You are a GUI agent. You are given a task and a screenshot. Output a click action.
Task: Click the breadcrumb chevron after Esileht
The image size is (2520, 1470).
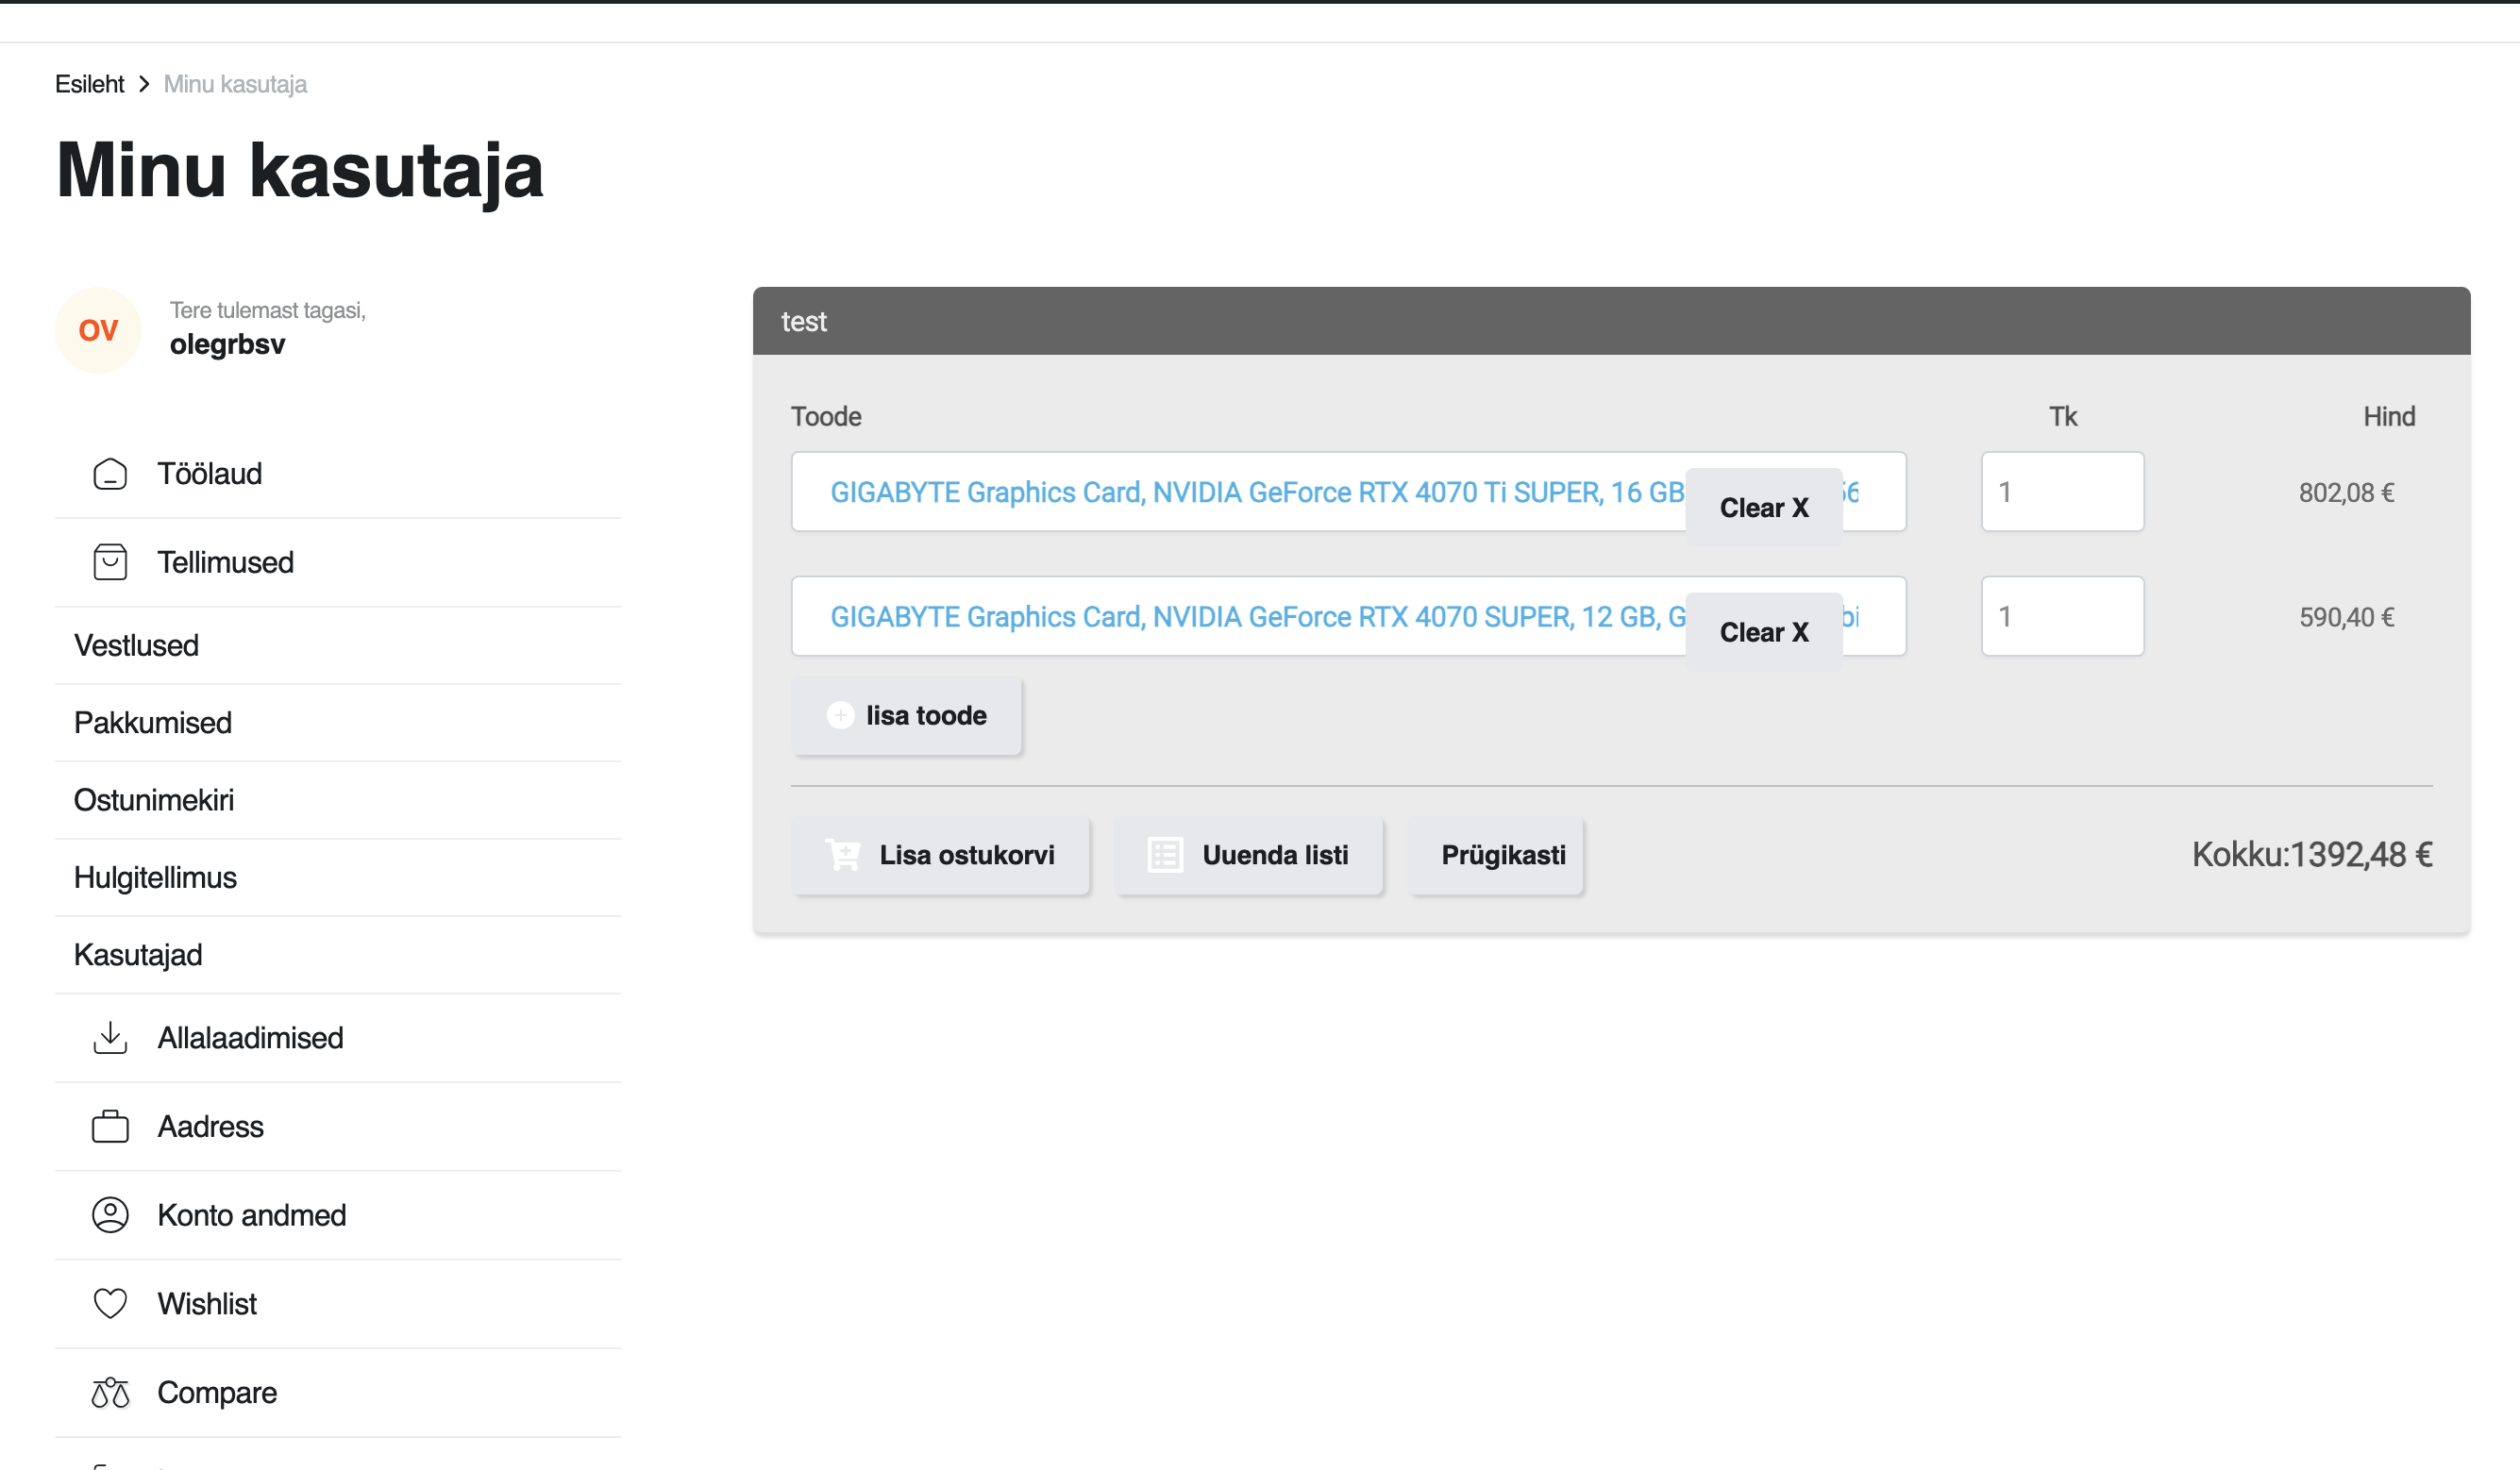tap(144, 84)
